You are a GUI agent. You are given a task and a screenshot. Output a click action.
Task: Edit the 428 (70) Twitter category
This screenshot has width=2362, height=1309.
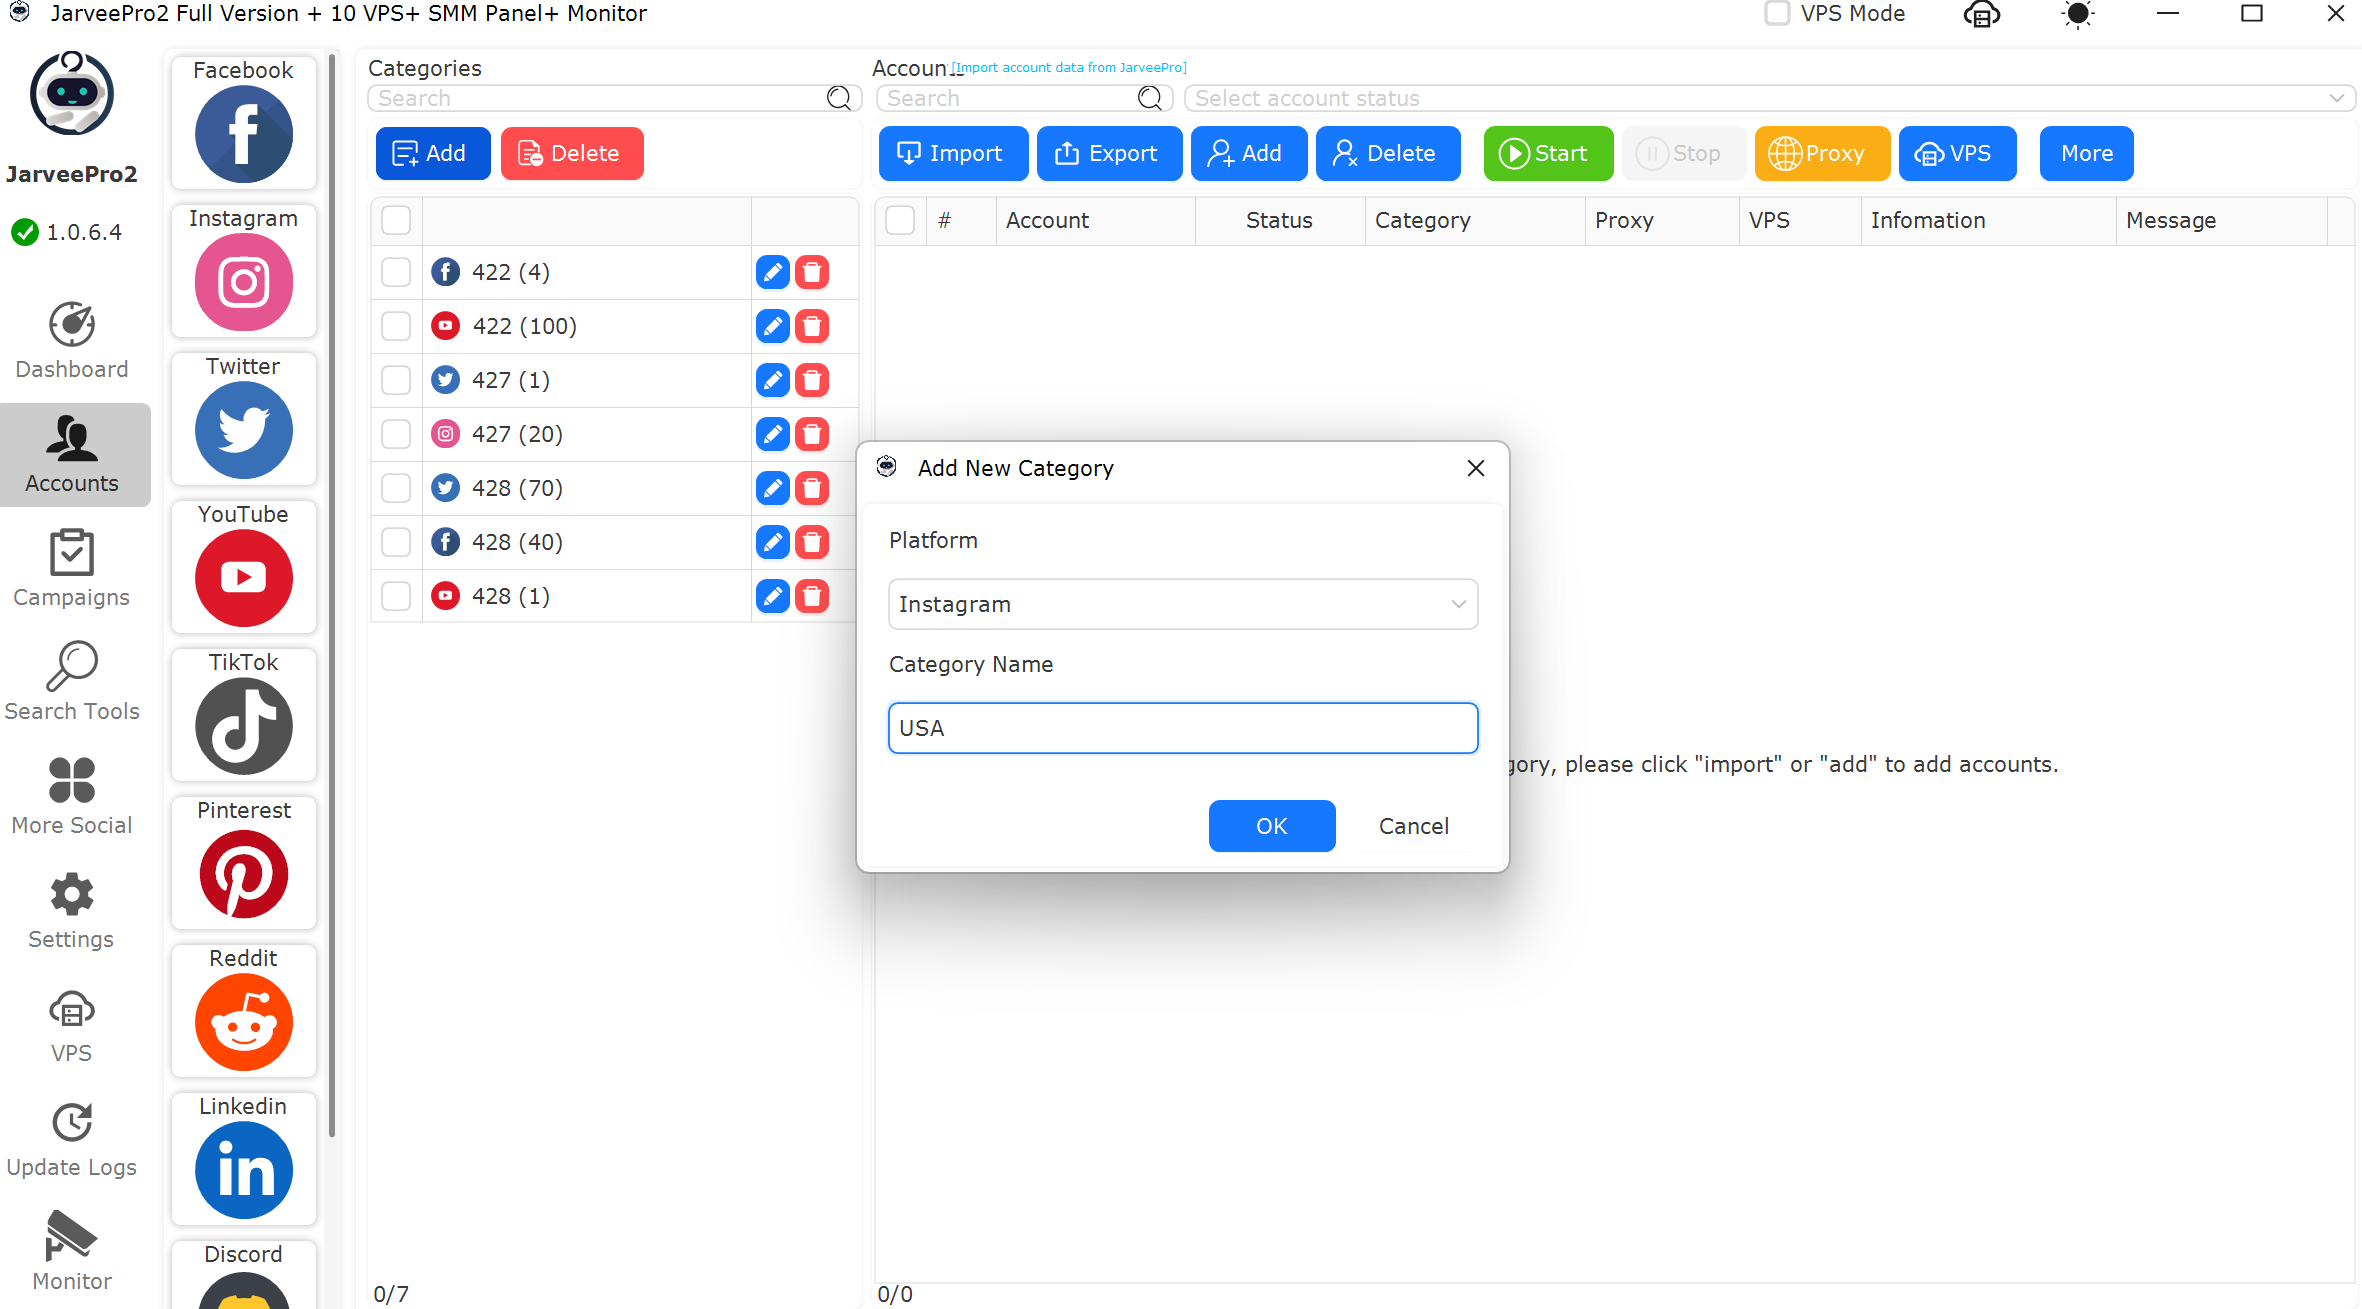(773, 488)
